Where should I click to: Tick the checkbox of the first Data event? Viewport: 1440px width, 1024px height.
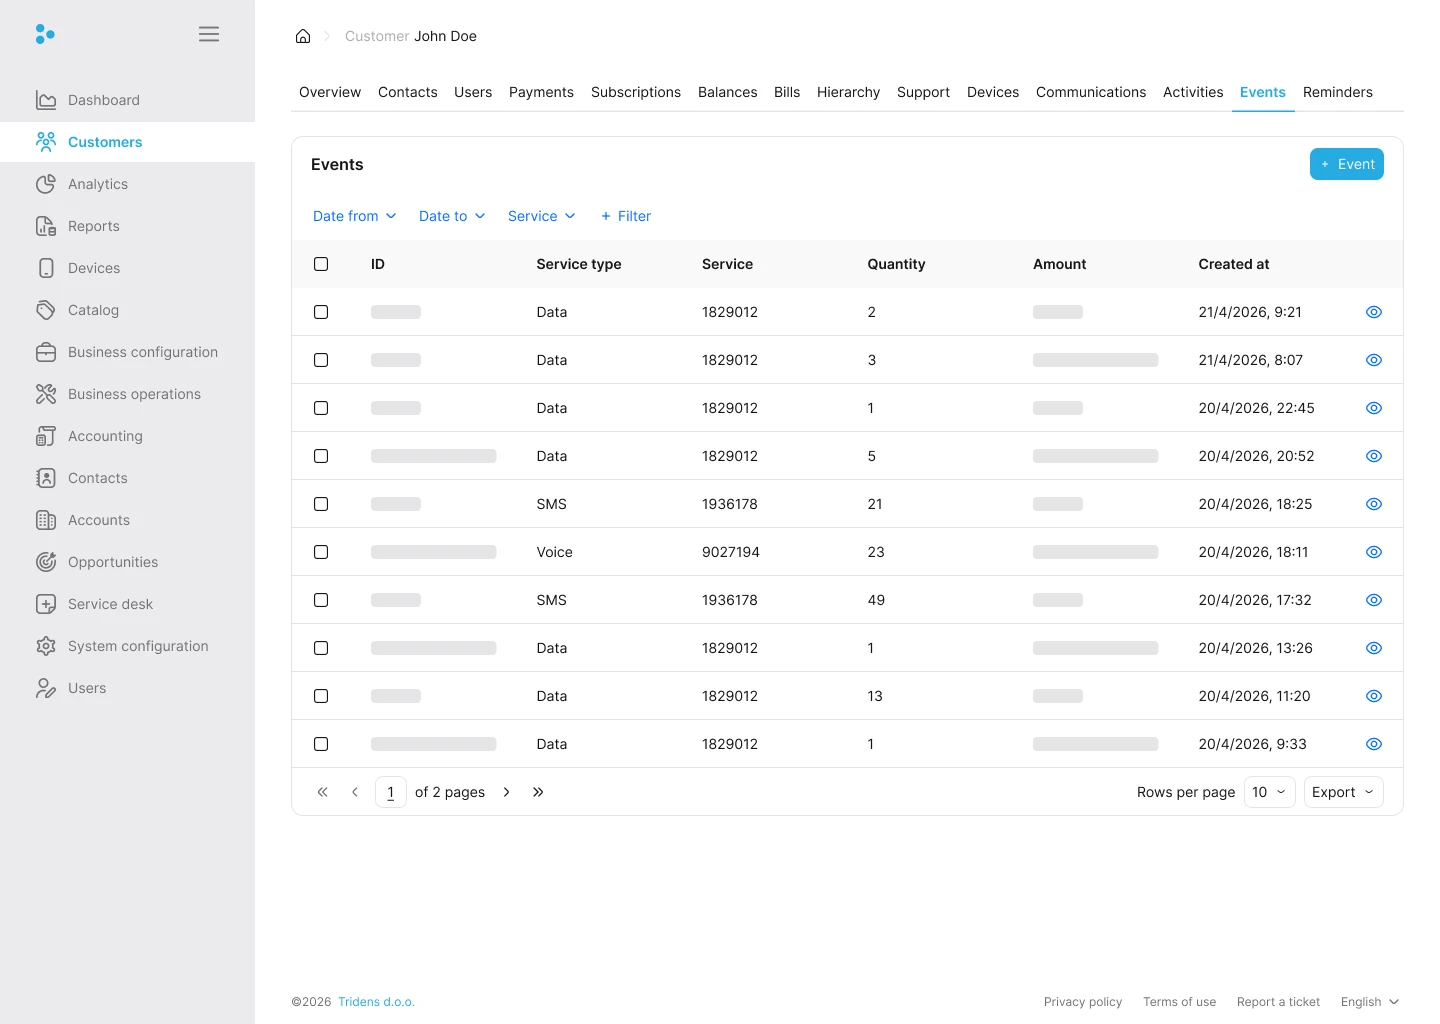[x=321, y=311]
